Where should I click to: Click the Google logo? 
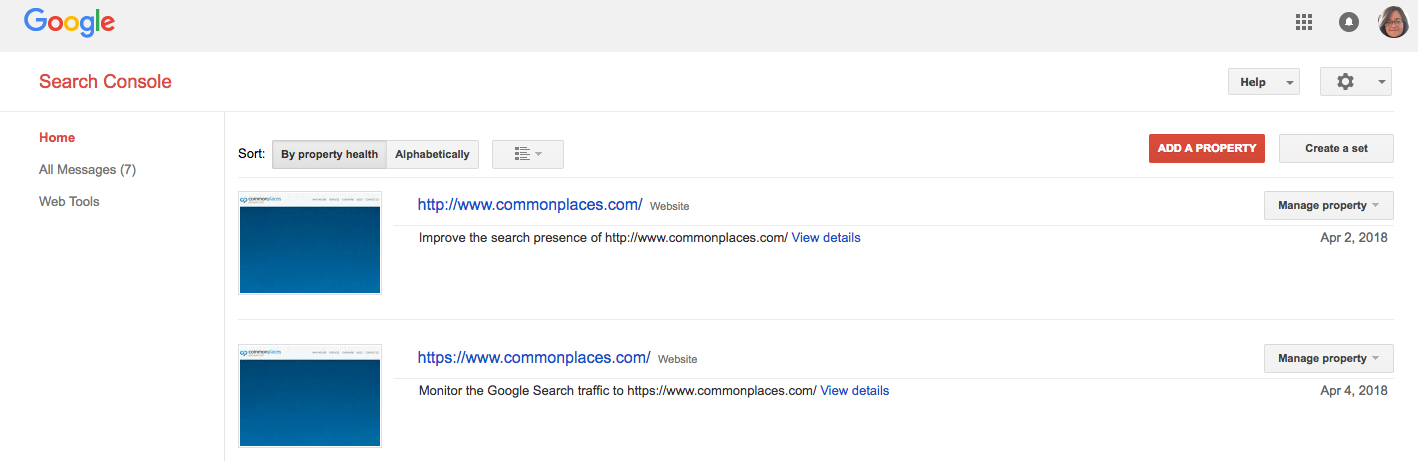click(69, 22)
